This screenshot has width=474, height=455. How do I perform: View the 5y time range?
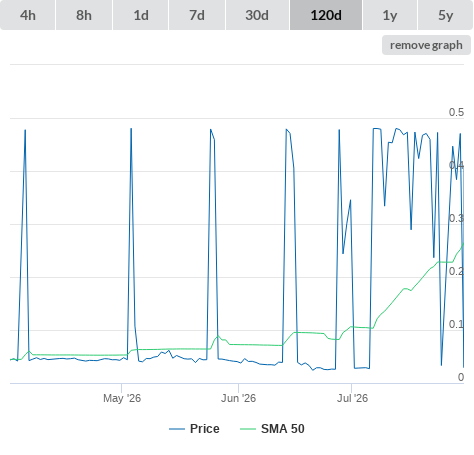click(x=446, y=15)
